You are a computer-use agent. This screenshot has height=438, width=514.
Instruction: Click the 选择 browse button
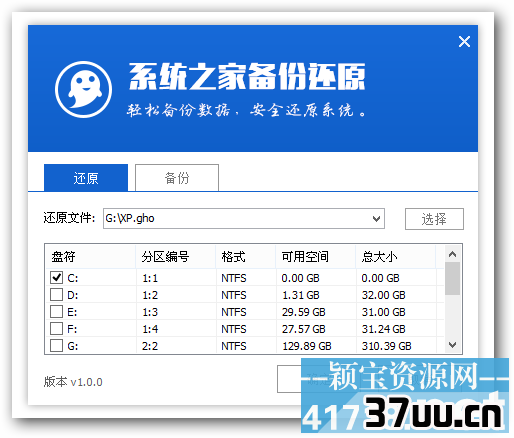coord(434,219)
